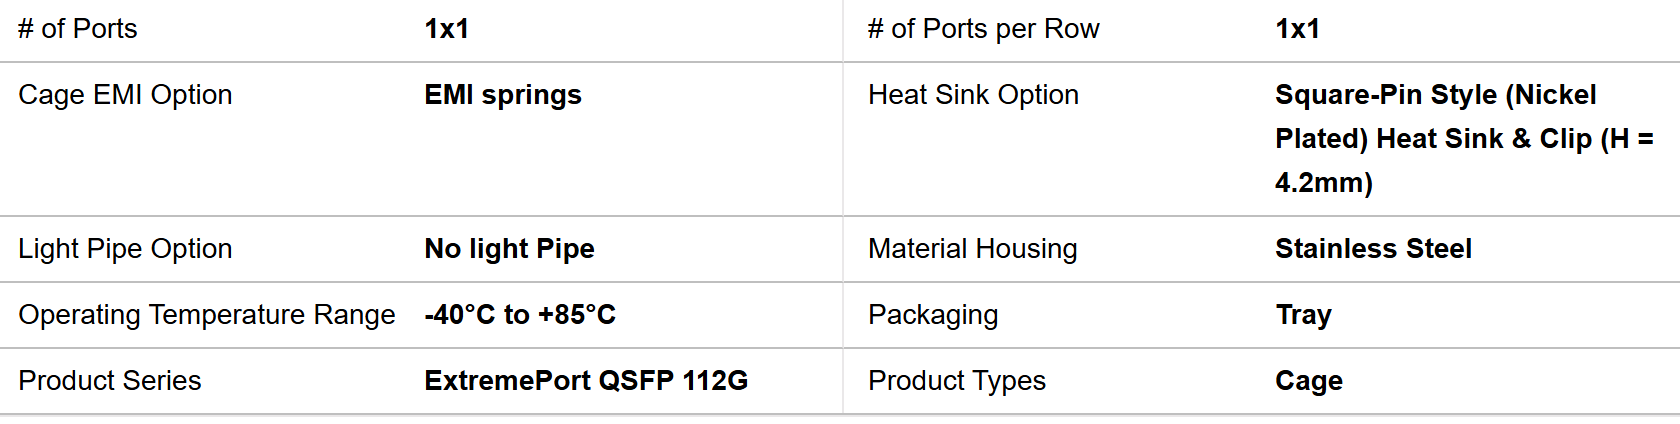This screenshot has width=1680, height=424.
Task: Select the 'ExtremePort QSFP 112G' value
Action: (x=586, y=381)
